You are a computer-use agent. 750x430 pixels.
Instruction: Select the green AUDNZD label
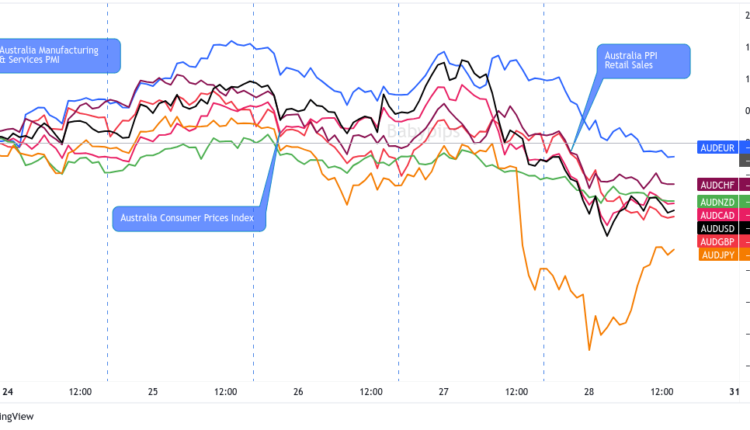(x=716, y=201)
